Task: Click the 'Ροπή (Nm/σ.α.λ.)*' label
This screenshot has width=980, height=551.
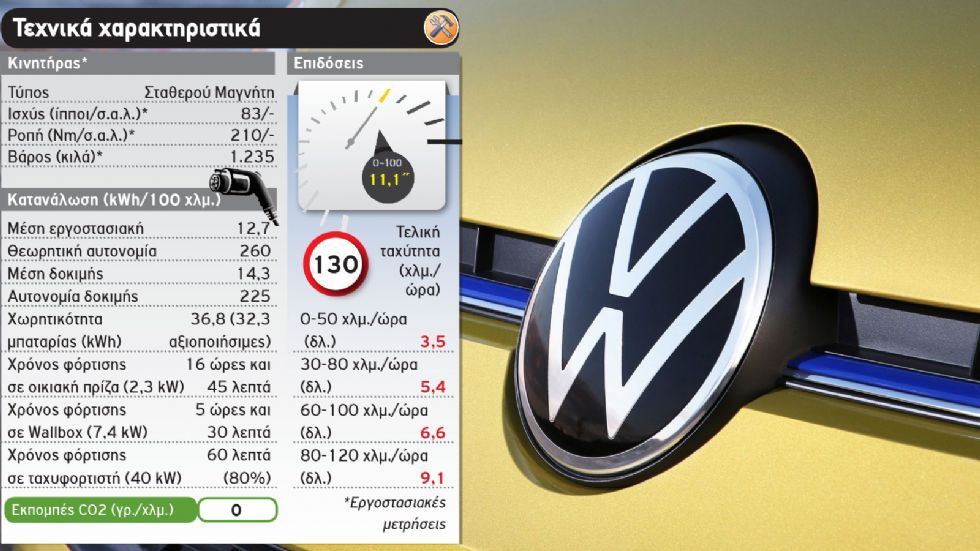Action: pos(71,135)
